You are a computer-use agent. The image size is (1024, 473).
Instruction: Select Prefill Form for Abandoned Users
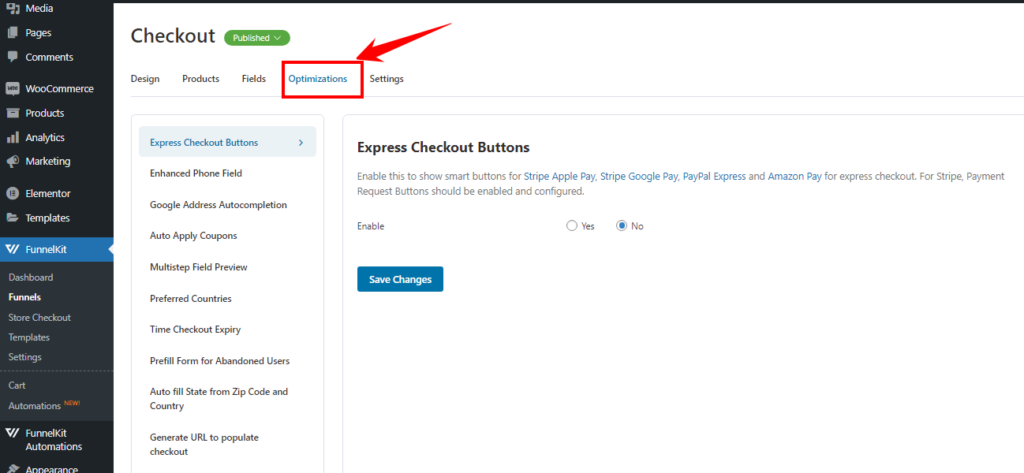point(219,361)
